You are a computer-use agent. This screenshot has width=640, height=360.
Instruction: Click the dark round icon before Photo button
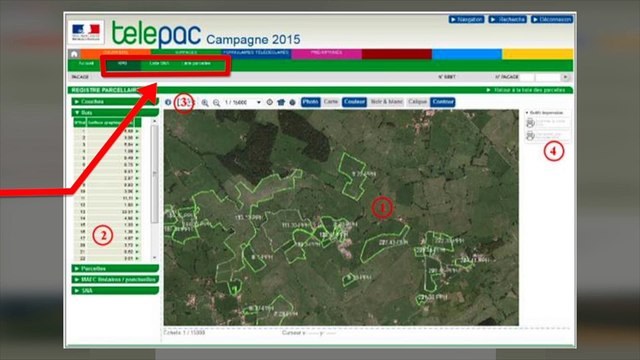pos(292,102)
